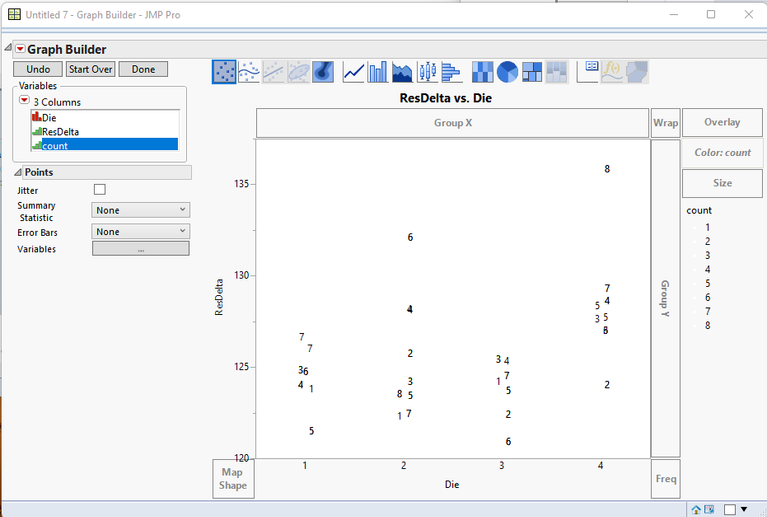
Task: Open the 3 Columns red triangle menu
Action: point(24,100)
